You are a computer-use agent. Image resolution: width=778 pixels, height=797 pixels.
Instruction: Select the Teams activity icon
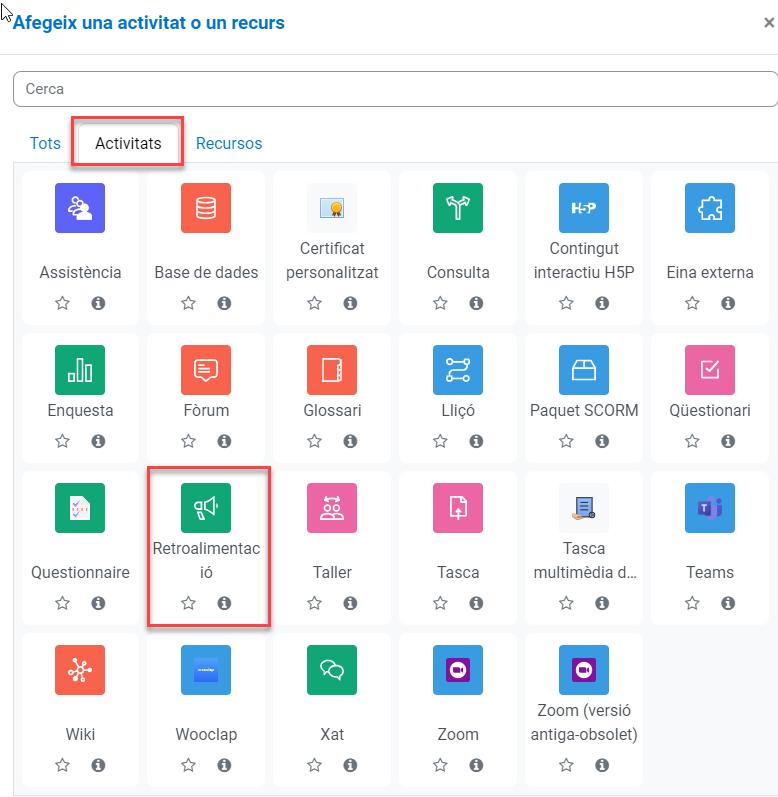point(710,508)
